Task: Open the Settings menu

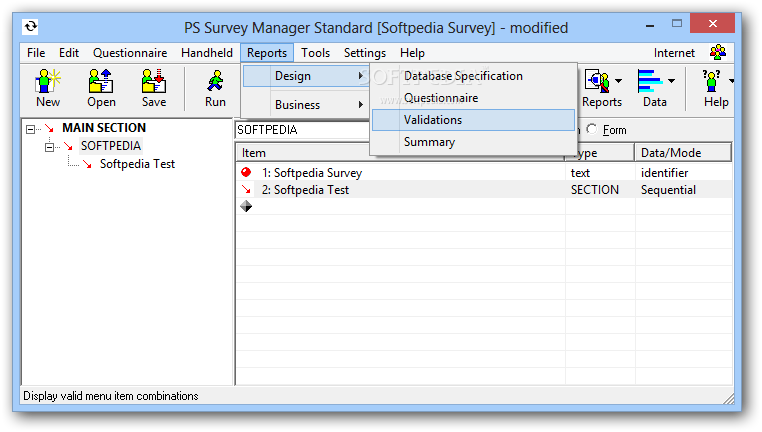Action: pyautogui.click(x=364, y=52)
